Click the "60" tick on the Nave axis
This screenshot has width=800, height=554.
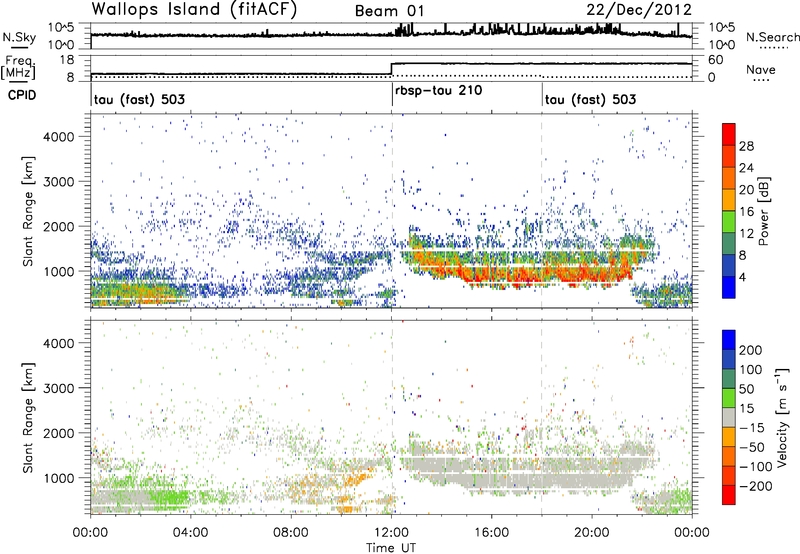pyautogui.click(x=716, y=60)
